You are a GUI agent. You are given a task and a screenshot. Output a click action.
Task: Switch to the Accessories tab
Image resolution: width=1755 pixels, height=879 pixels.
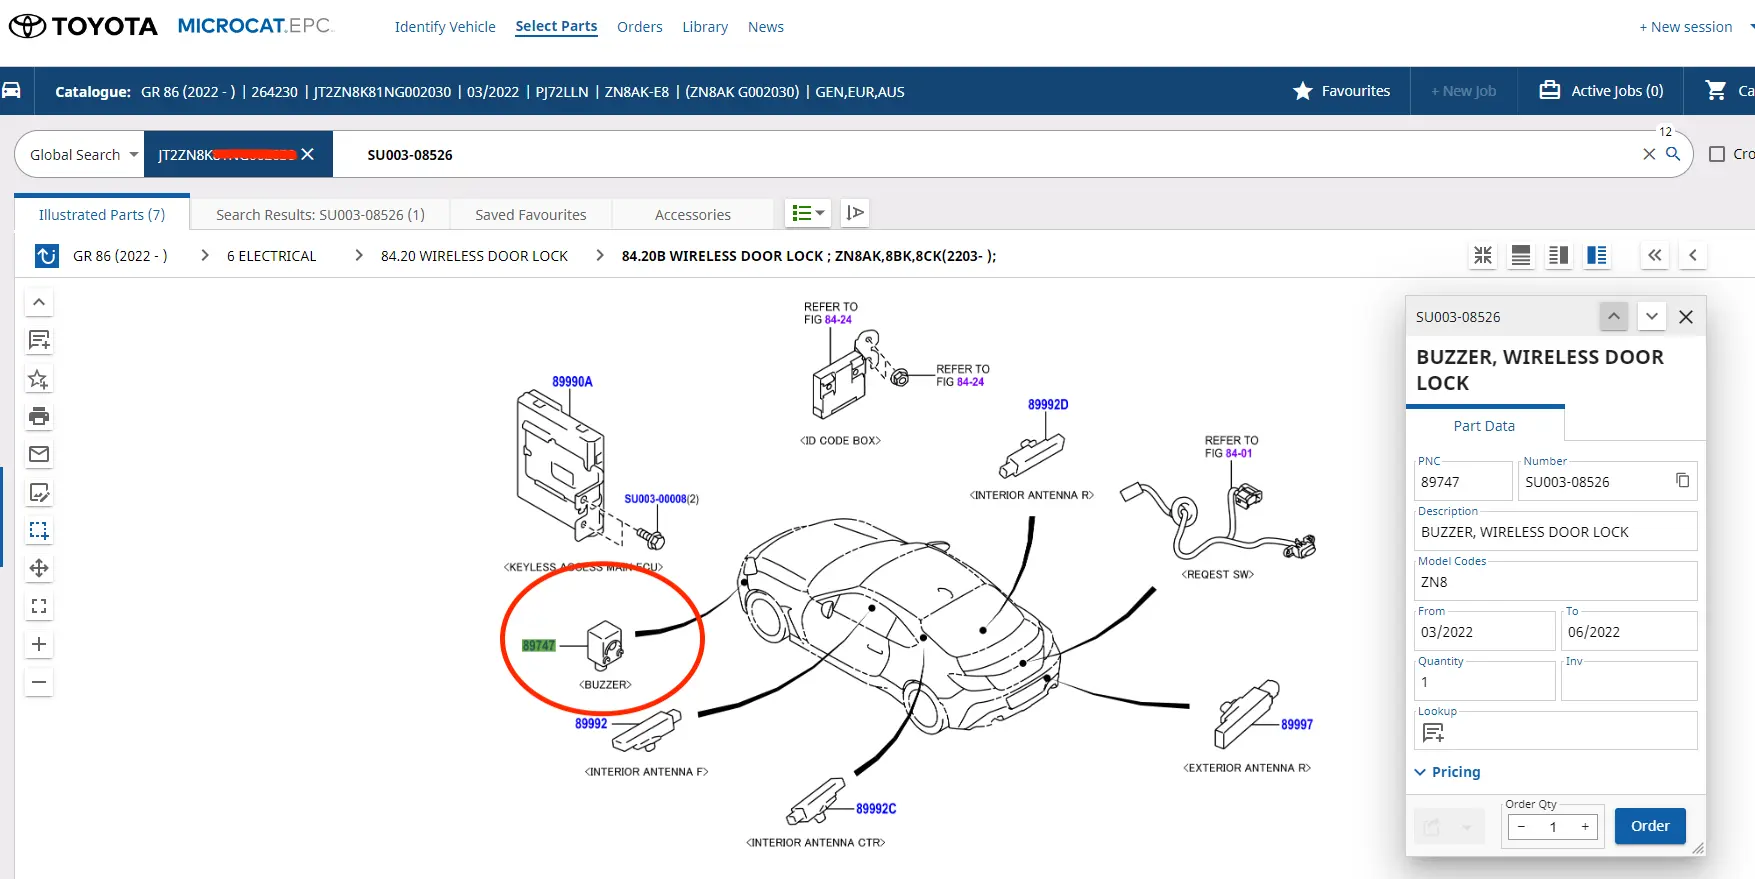(x=693, y=214)
